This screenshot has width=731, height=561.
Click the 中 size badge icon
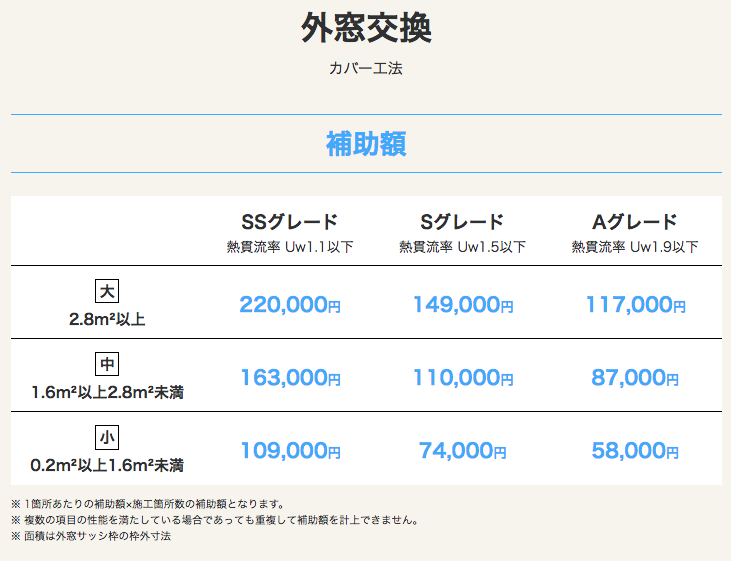point(107,364)
